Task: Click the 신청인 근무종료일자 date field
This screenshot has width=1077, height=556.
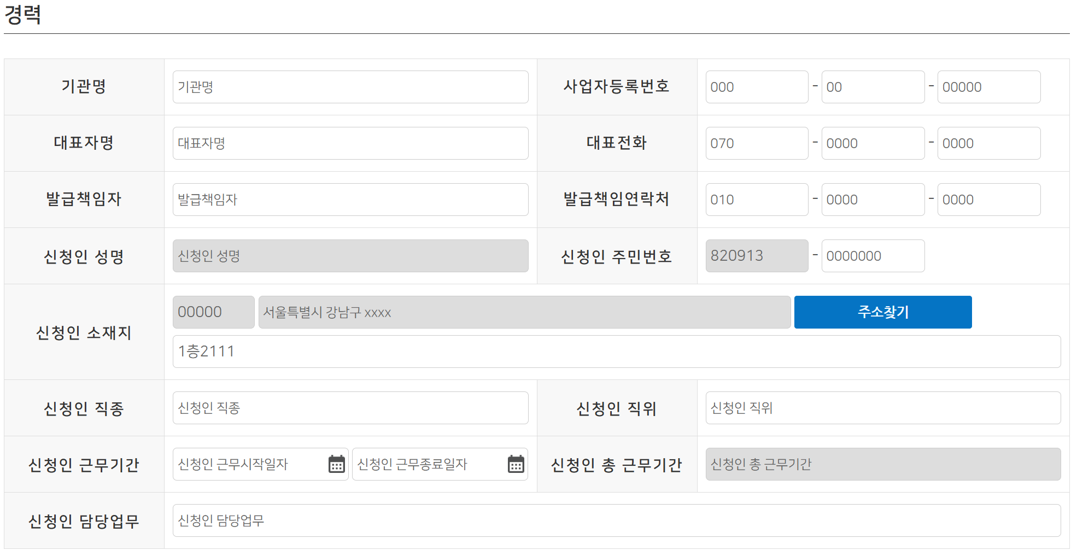Action: (x=440, y=465)
